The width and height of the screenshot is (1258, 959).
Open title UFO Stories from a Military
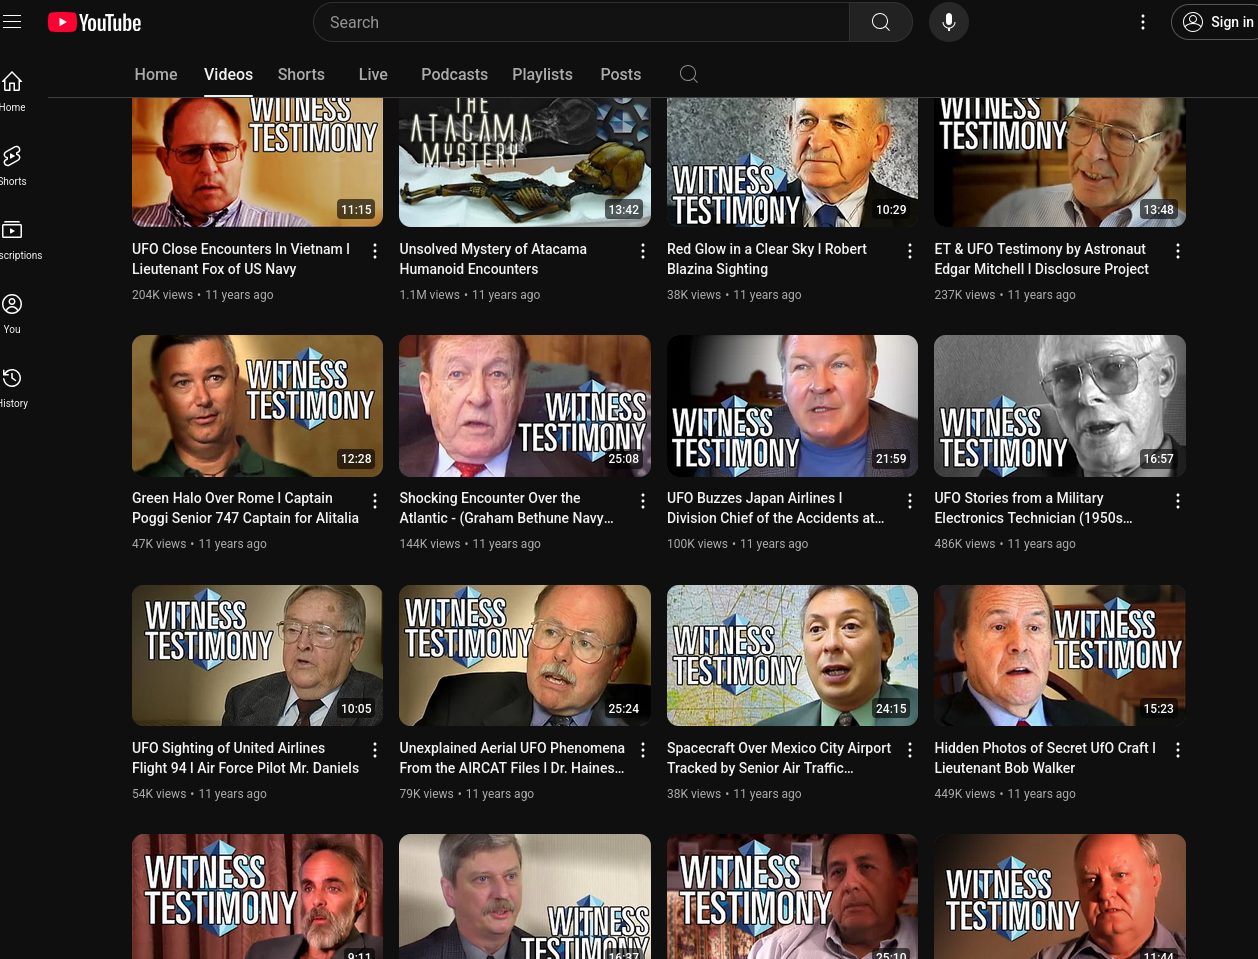[x=1033, y=508]
